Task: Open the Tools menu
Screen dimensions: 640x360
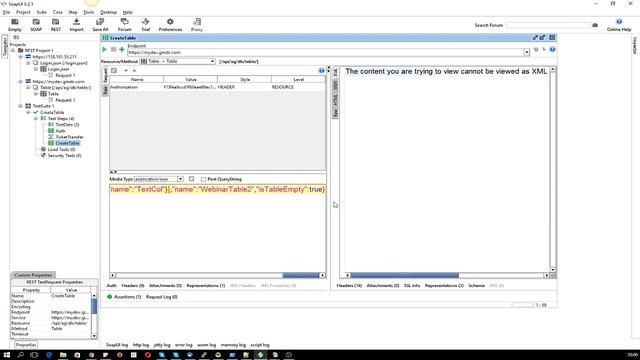Action: click(89, 12)
